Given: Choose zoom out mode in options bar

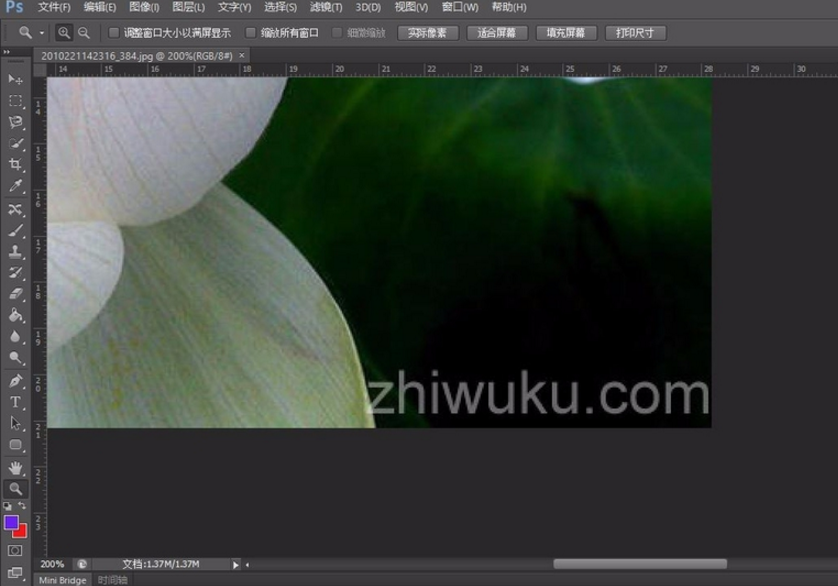Looking at the screenshot, I should point(84,33).
